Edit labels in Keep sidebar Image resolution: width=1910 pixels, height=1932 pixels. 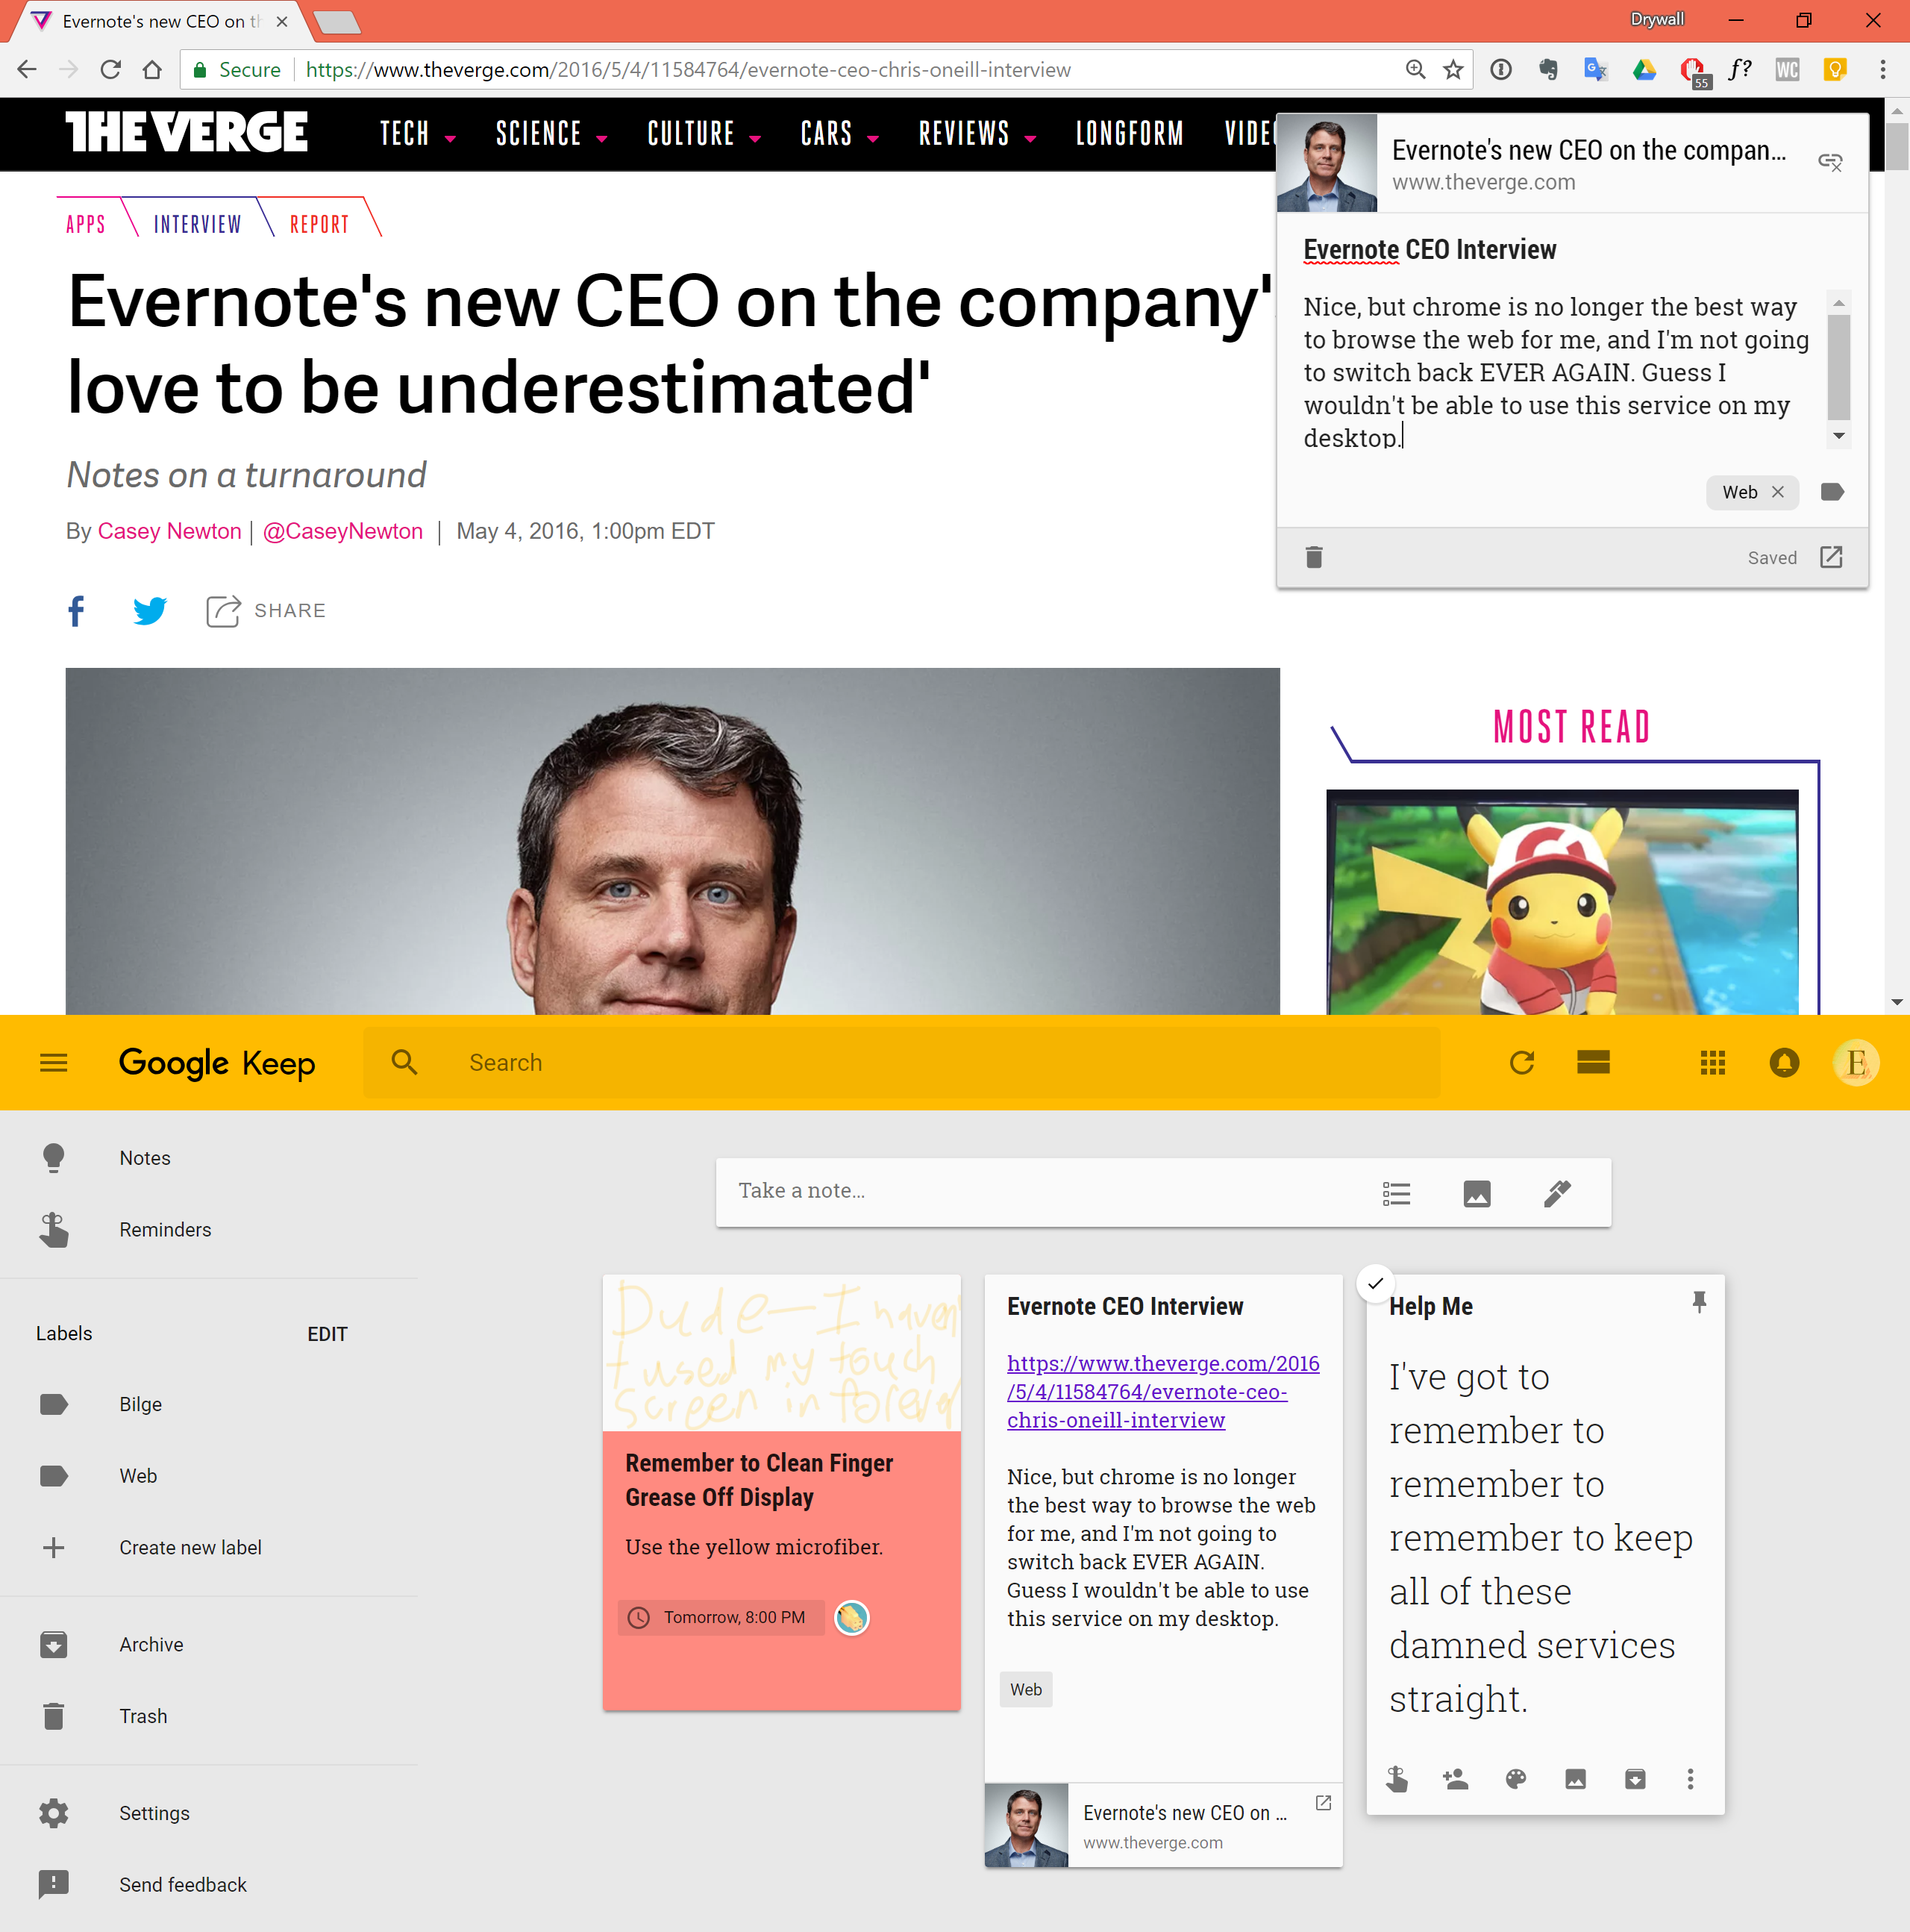pos(327,1334)
